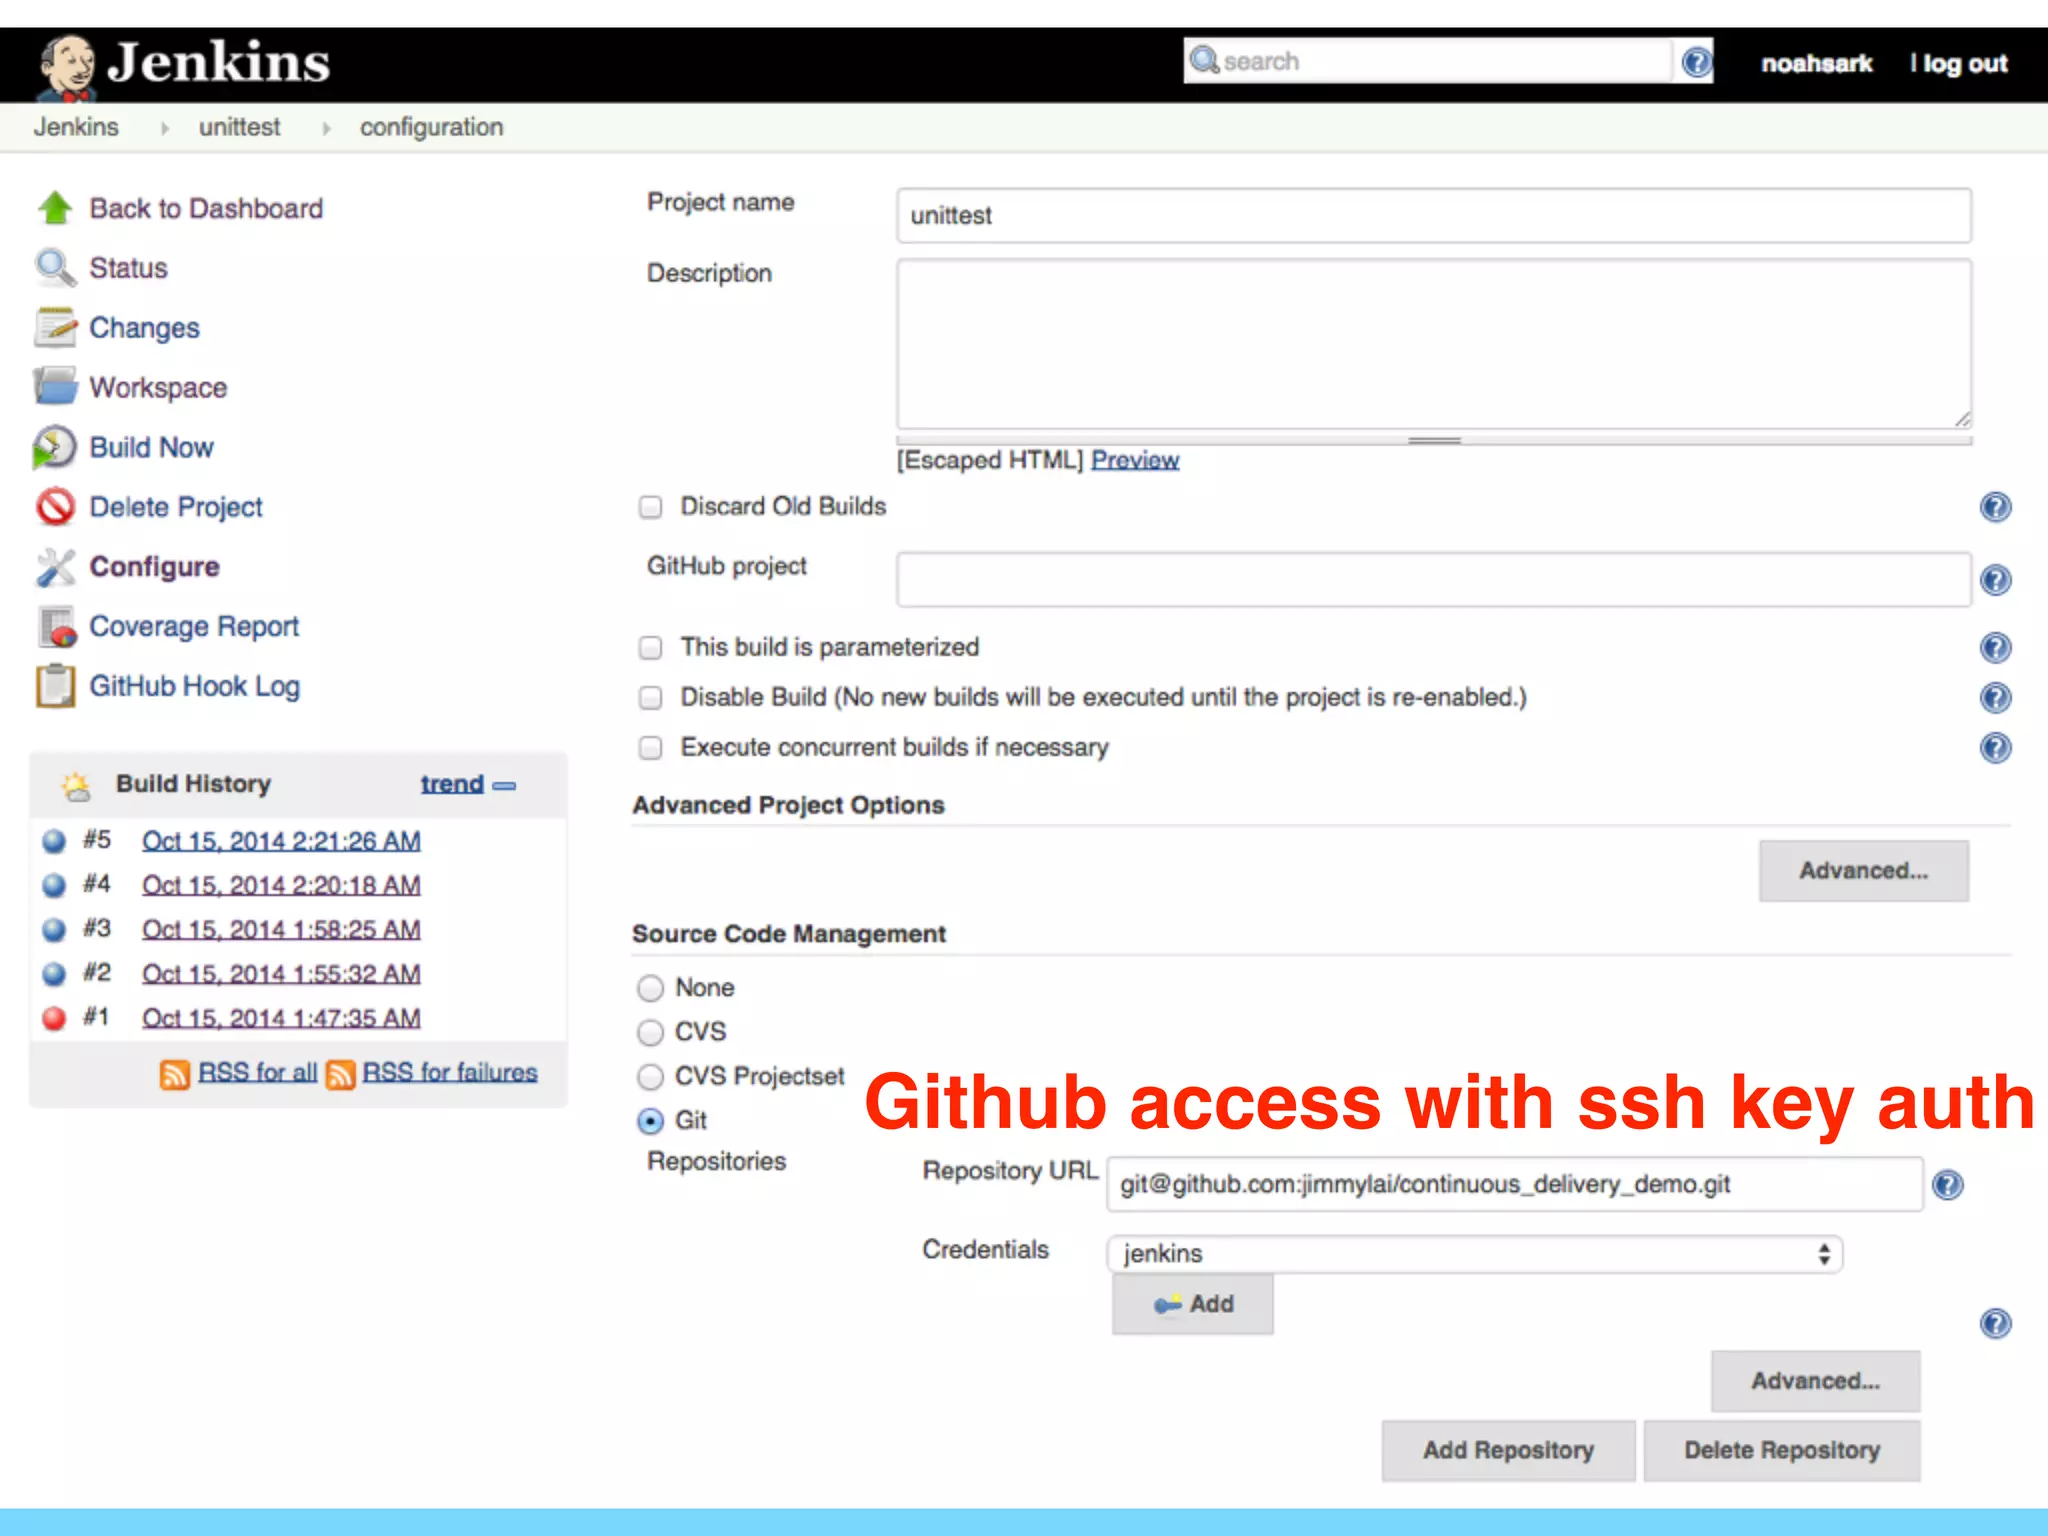Screen dimensions: 2048x1536
Task: Open the Status page link
Action: point(128,268)
